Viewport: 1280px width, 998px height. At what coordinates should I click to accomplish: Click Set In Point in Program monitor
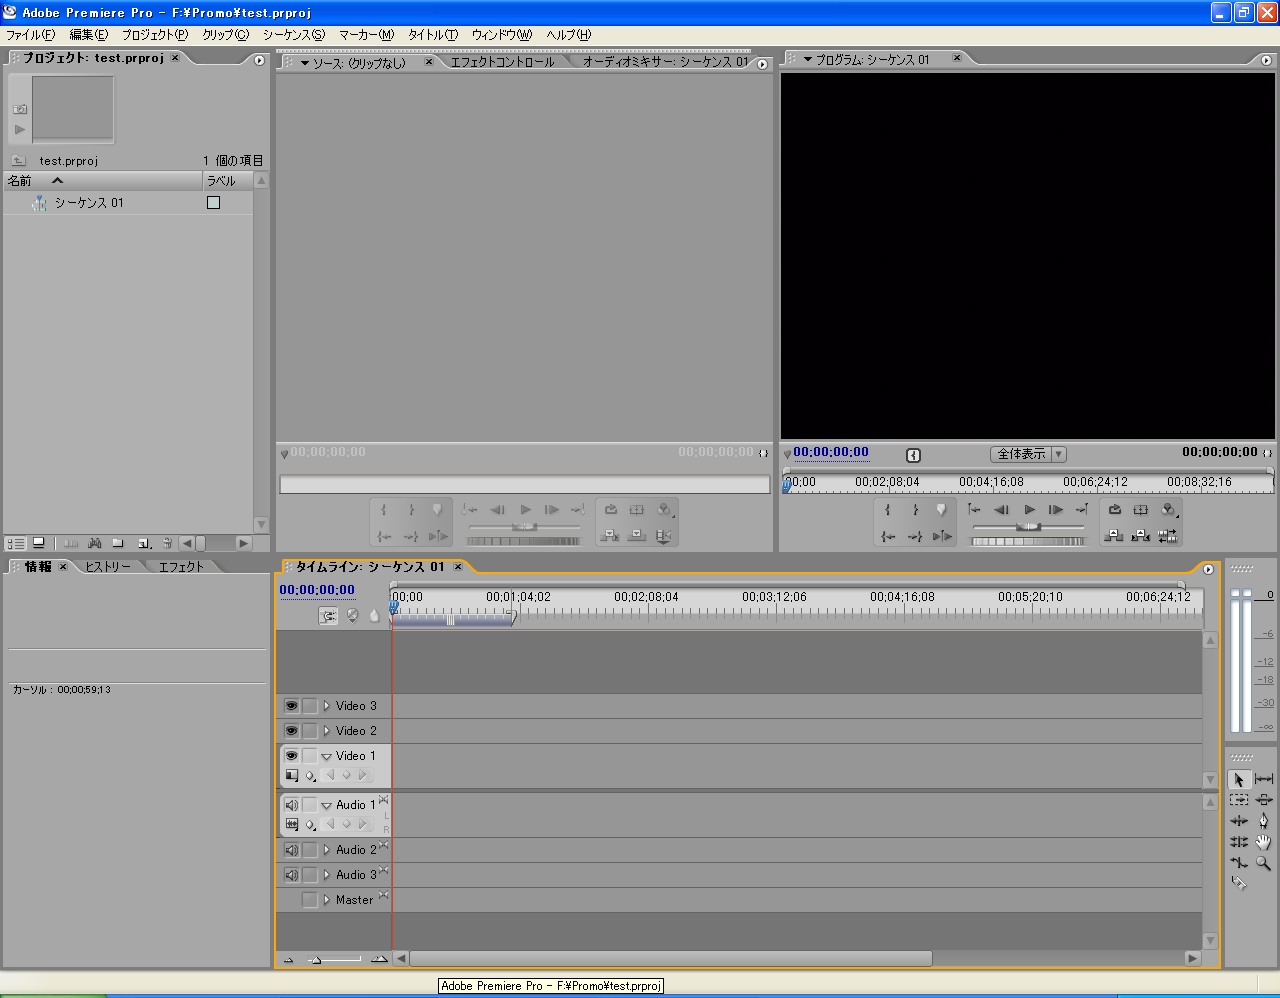point(887,510)
